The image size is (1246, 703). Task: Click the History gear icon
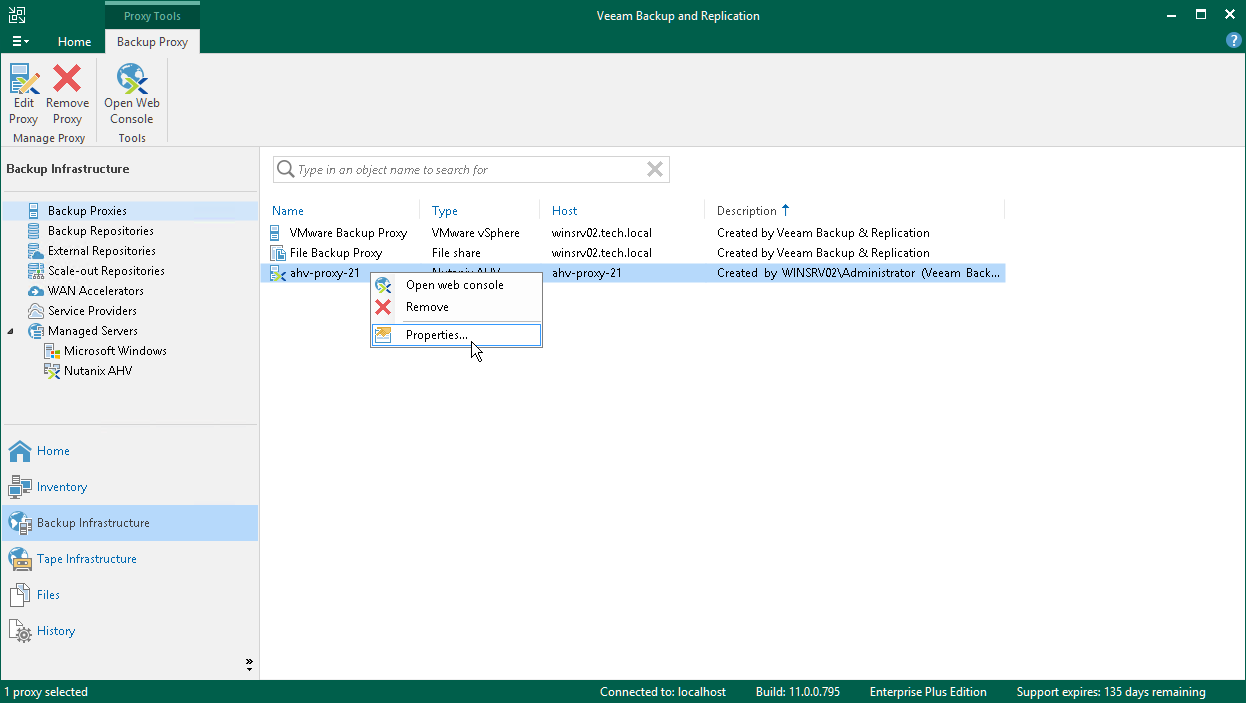20,631
